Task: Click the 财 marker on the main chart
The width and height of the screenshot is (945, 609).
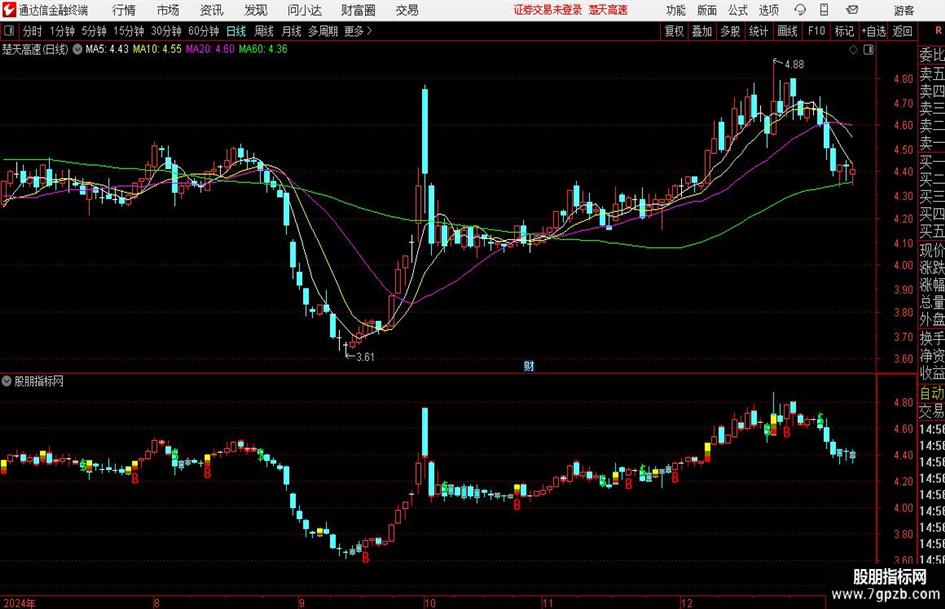Action: point(529,365)
